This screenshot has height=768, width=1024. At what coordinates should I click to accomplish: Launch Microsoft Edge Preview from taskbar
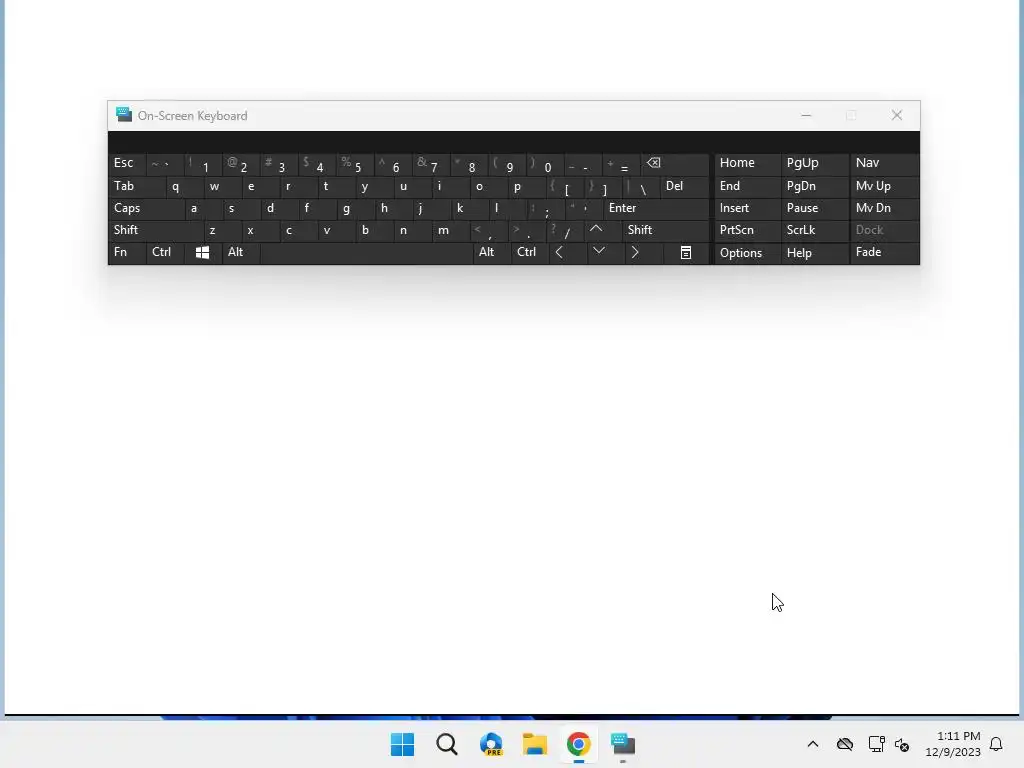tap(491, 744)
